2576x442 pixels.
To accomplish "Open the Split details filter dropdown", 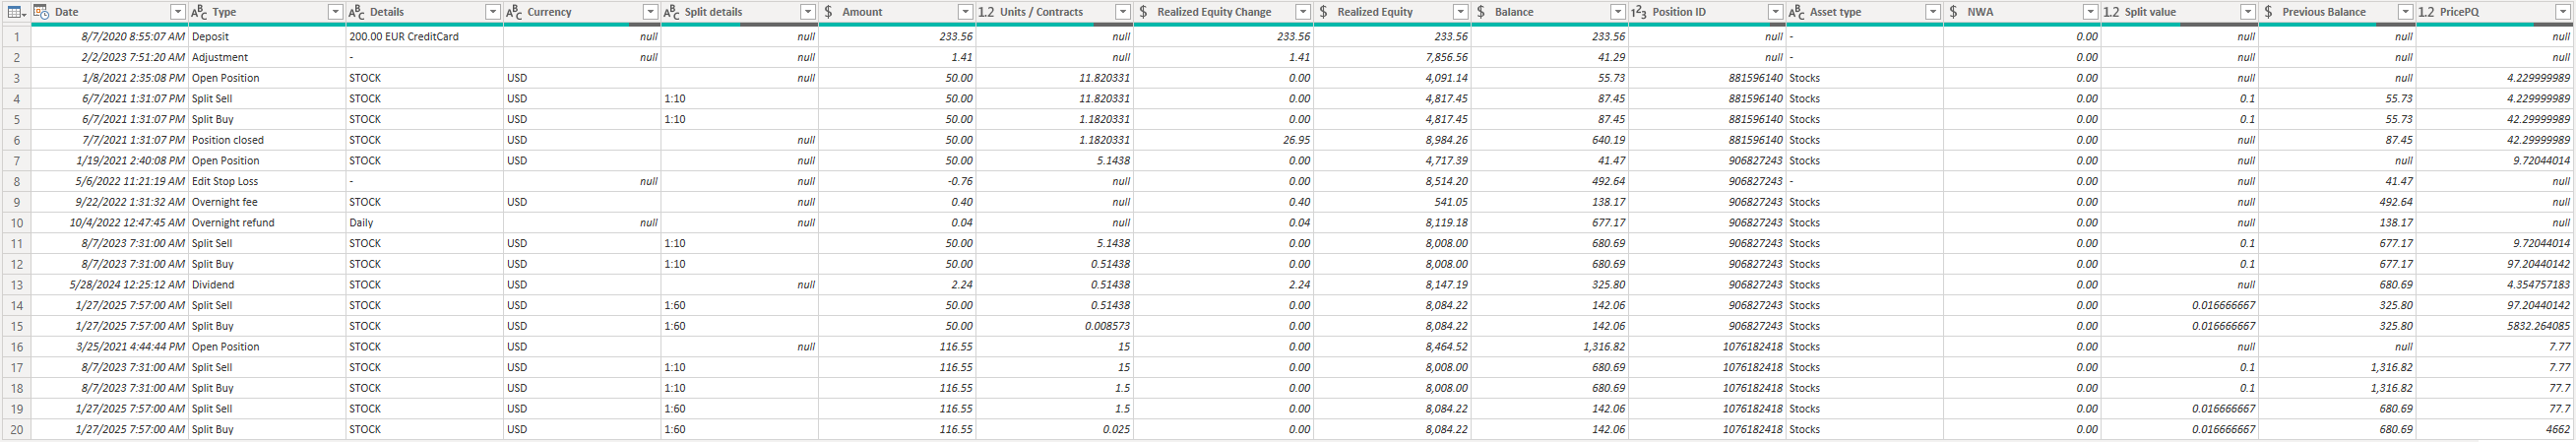I will click(808, 12).
